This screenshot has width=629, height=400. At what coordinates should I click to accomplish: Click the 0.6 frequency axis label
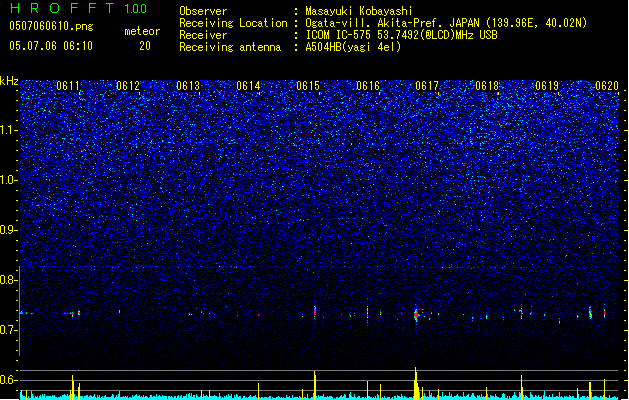pyautogui.click(x=9, y=380)
